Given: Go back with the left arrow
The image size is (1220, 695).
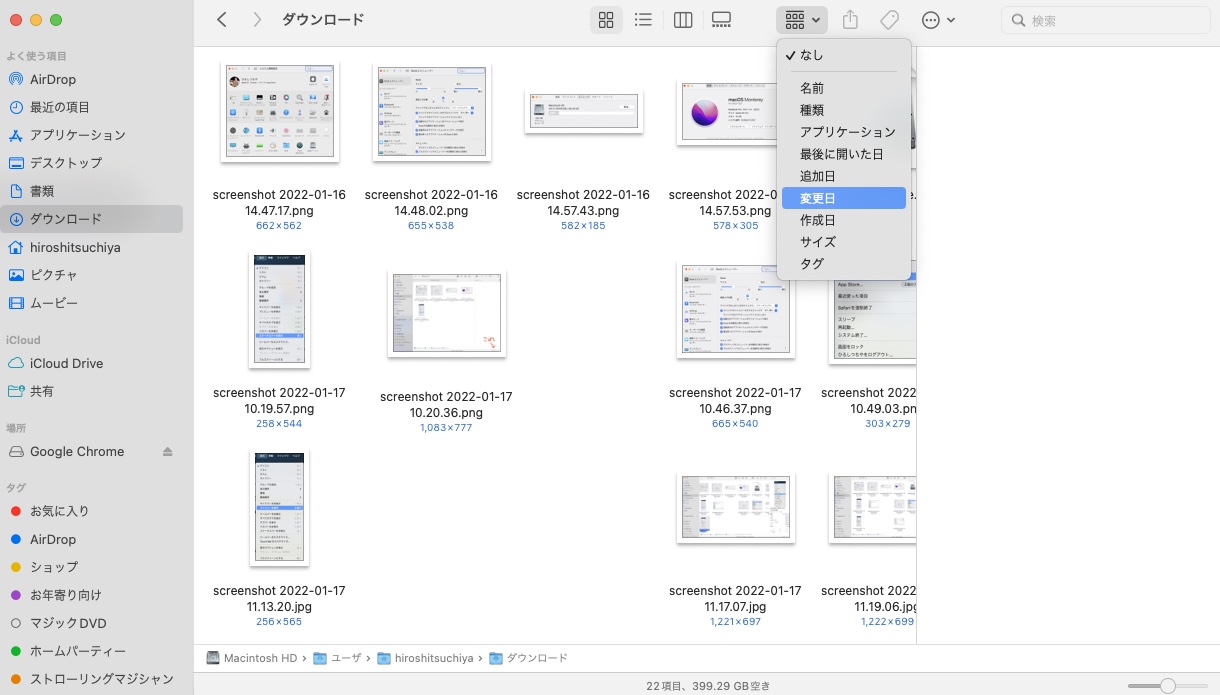Looking at the screenshot, I should pos(222,20).
